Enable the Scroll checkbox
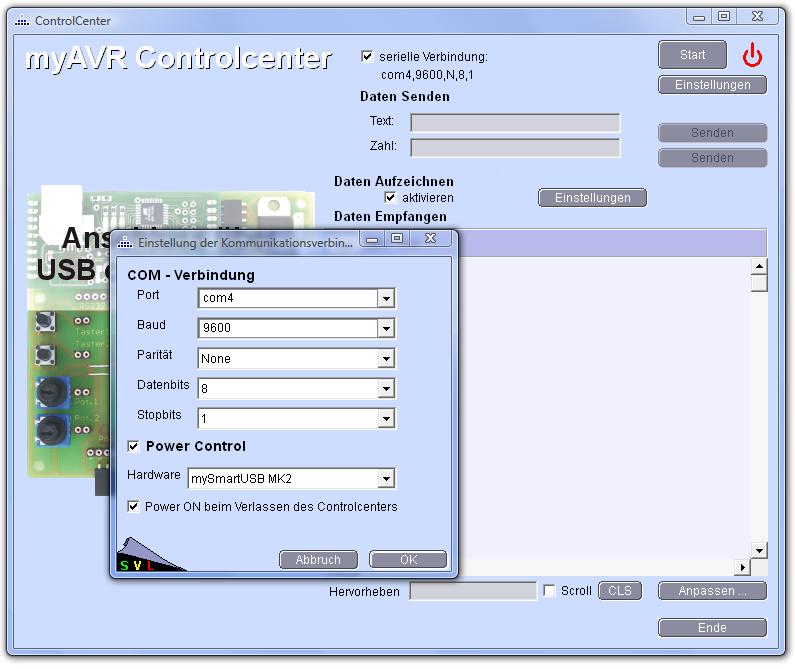This screenshot has height=669, width=795. (549, 591)
